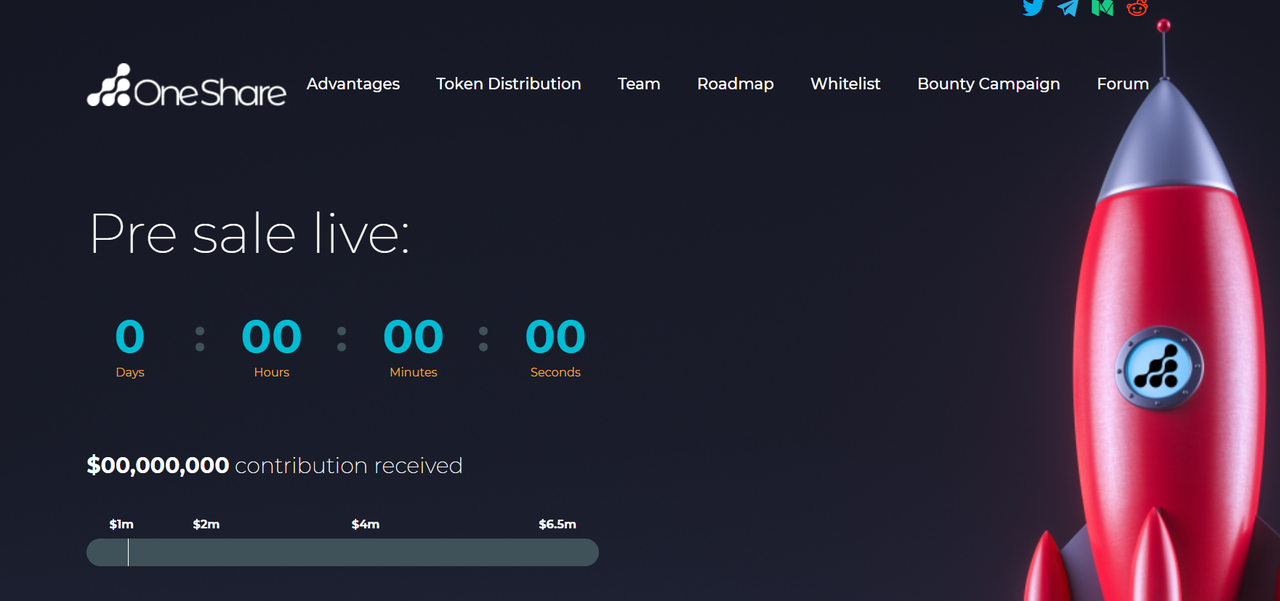Viewport: 1280px width, 601px height.
Task: Open the Telegram social icon
Action: pos(1068,7)
